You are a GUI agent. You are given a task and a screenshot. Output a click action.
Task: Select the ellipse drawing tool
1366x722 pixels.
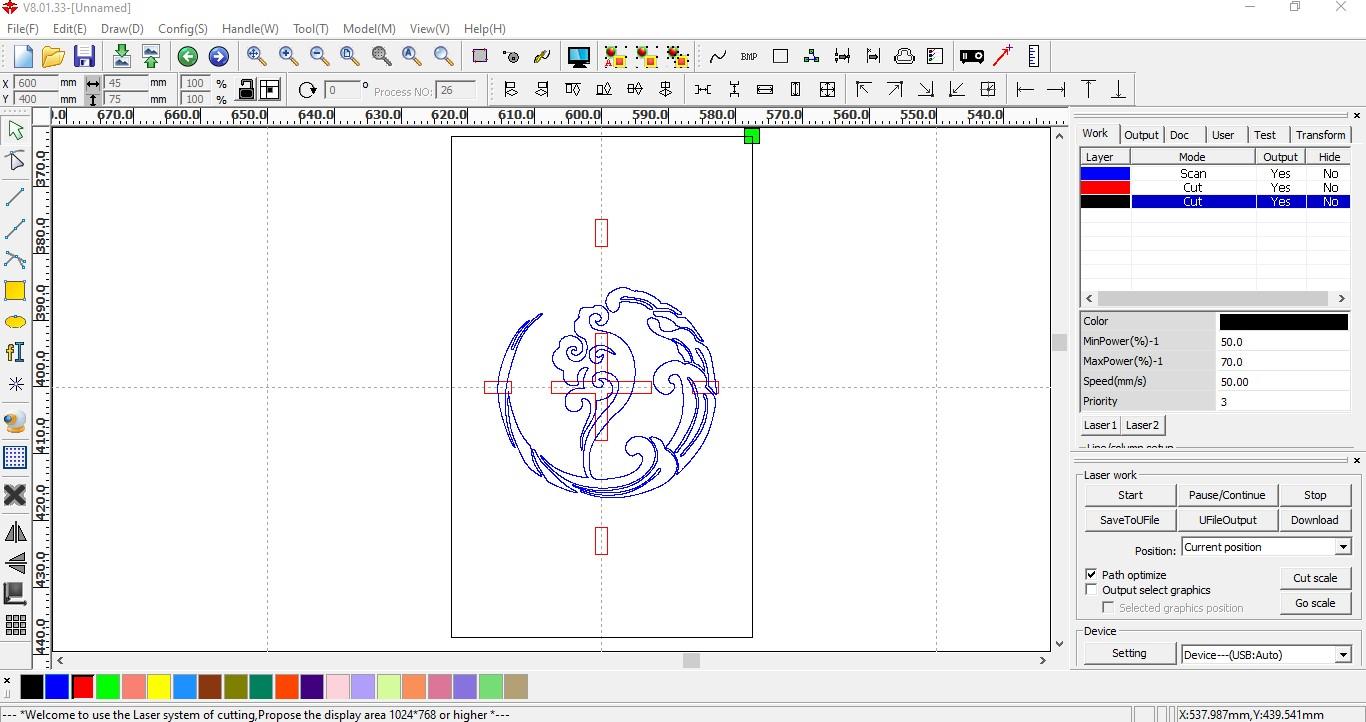pos(15,322)
